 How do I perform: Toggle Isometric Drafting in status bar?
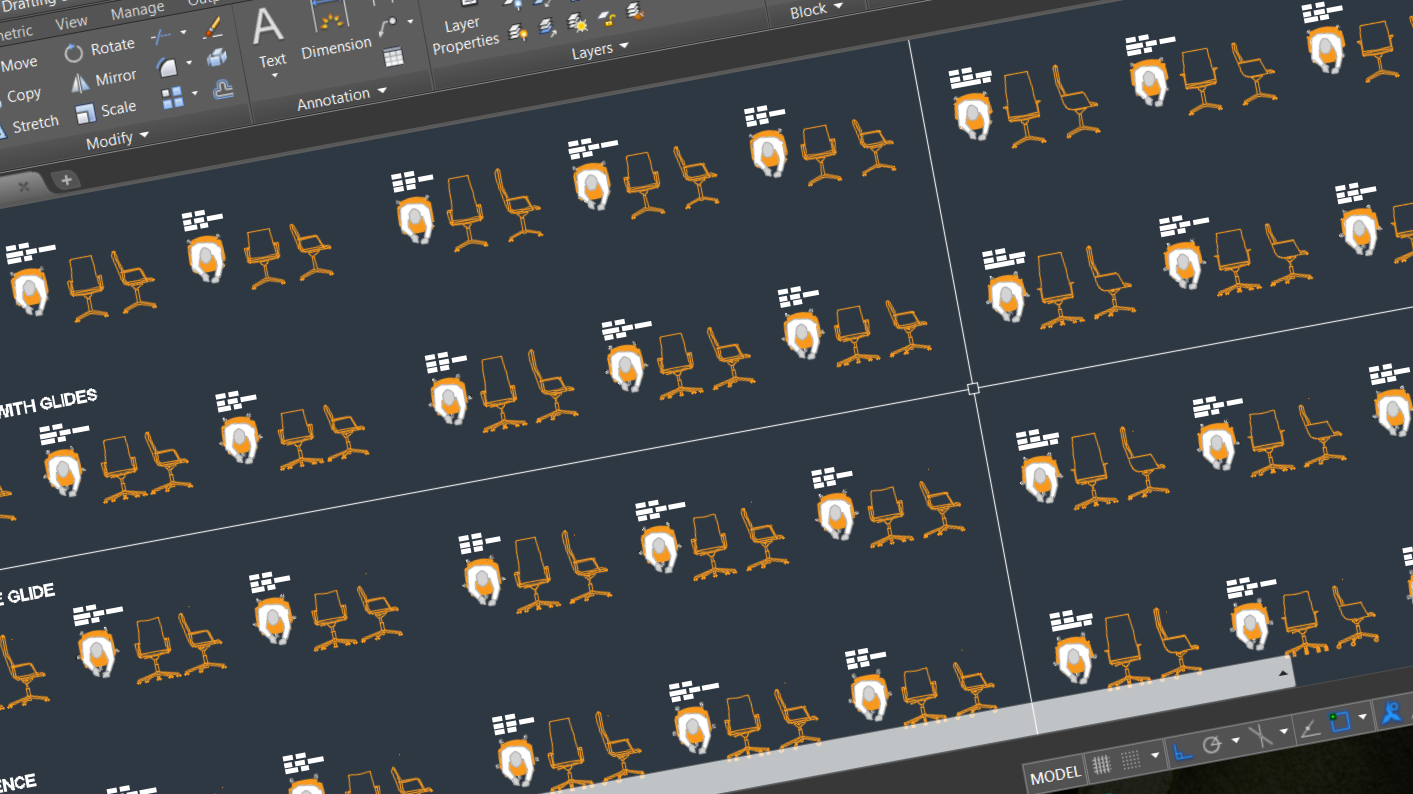point(1261,736)
